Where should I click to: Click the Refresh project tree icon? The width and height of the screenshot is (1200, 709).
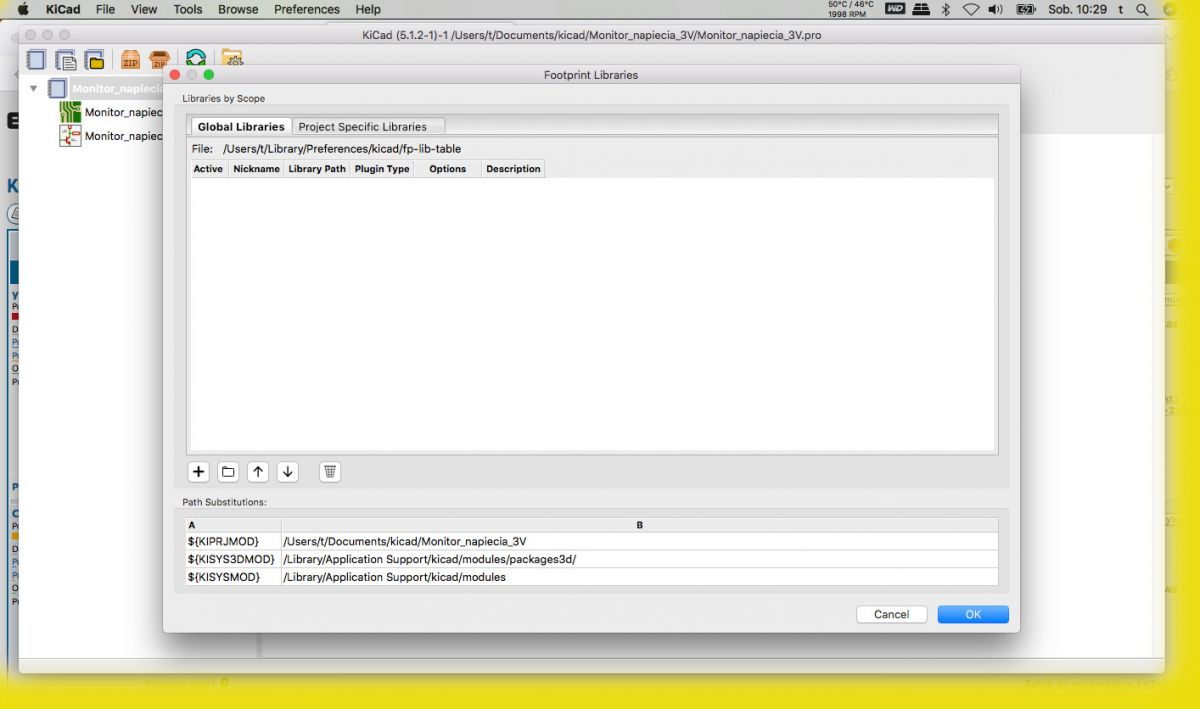(x=196, y=60)
